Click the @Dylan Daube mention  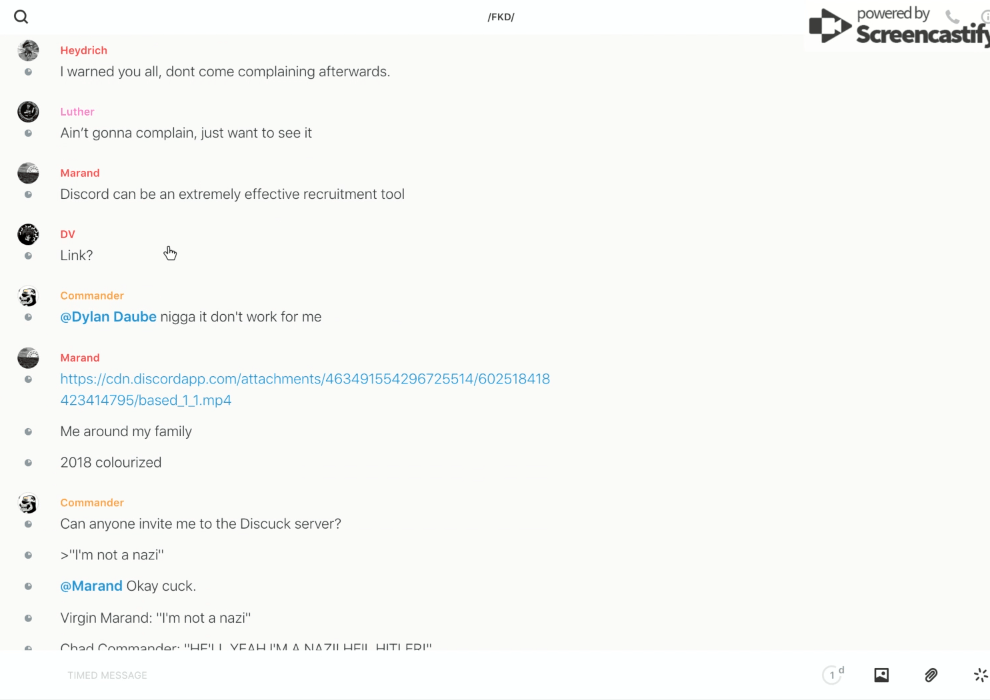click(108, 317)
